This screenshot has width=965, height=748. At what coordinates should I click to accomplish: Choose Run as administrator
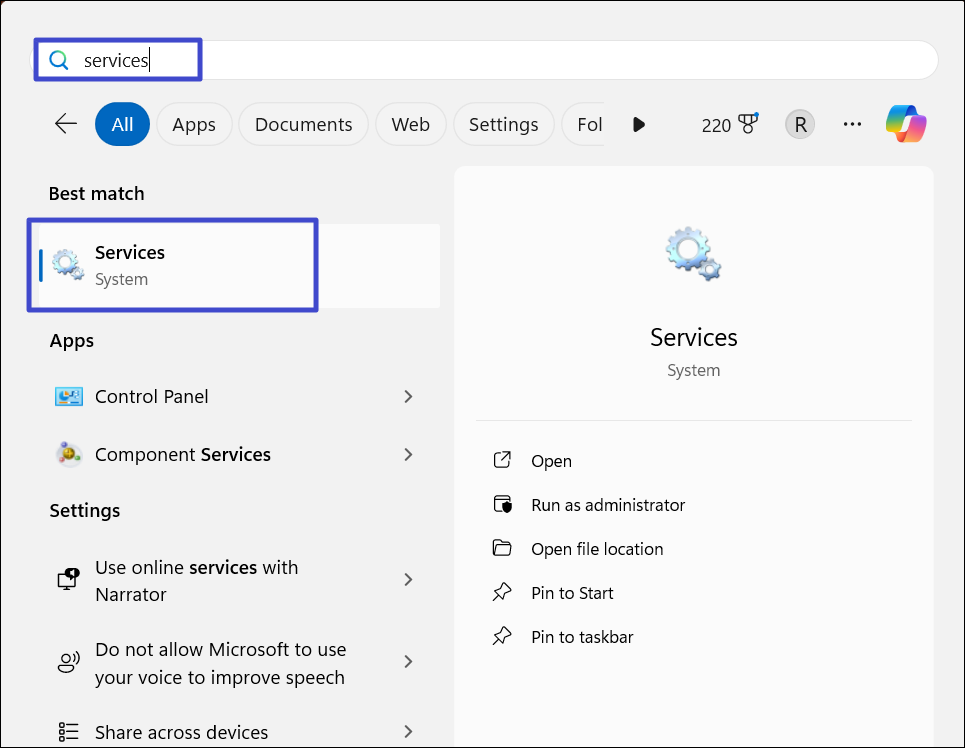coord(608,505)
